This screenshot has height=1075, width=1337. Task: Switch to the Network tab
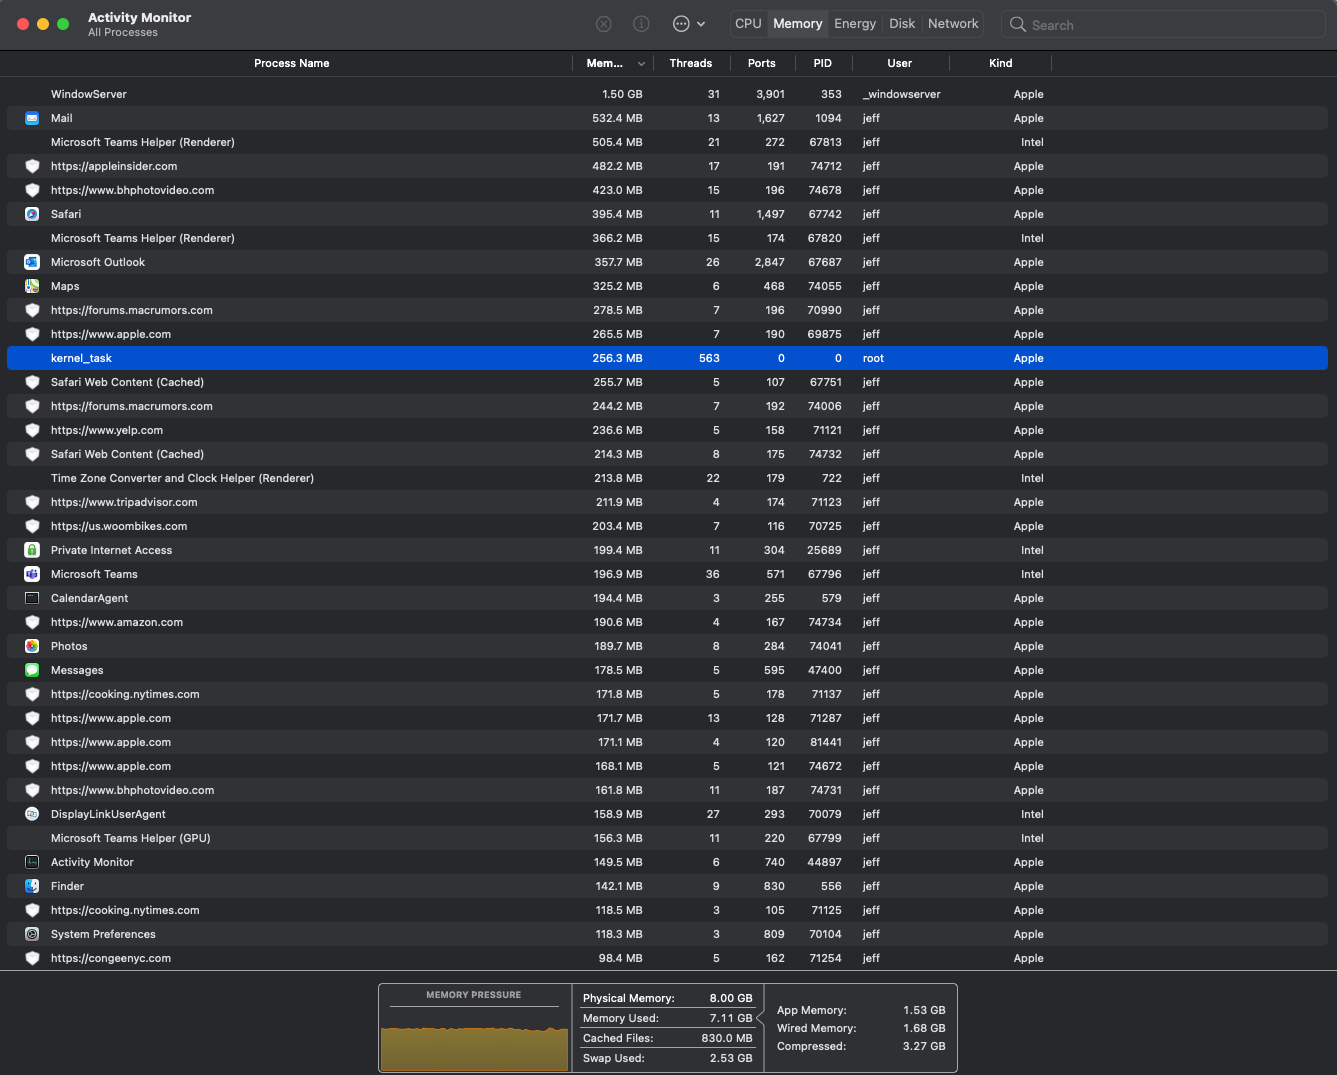click(953, 24)
